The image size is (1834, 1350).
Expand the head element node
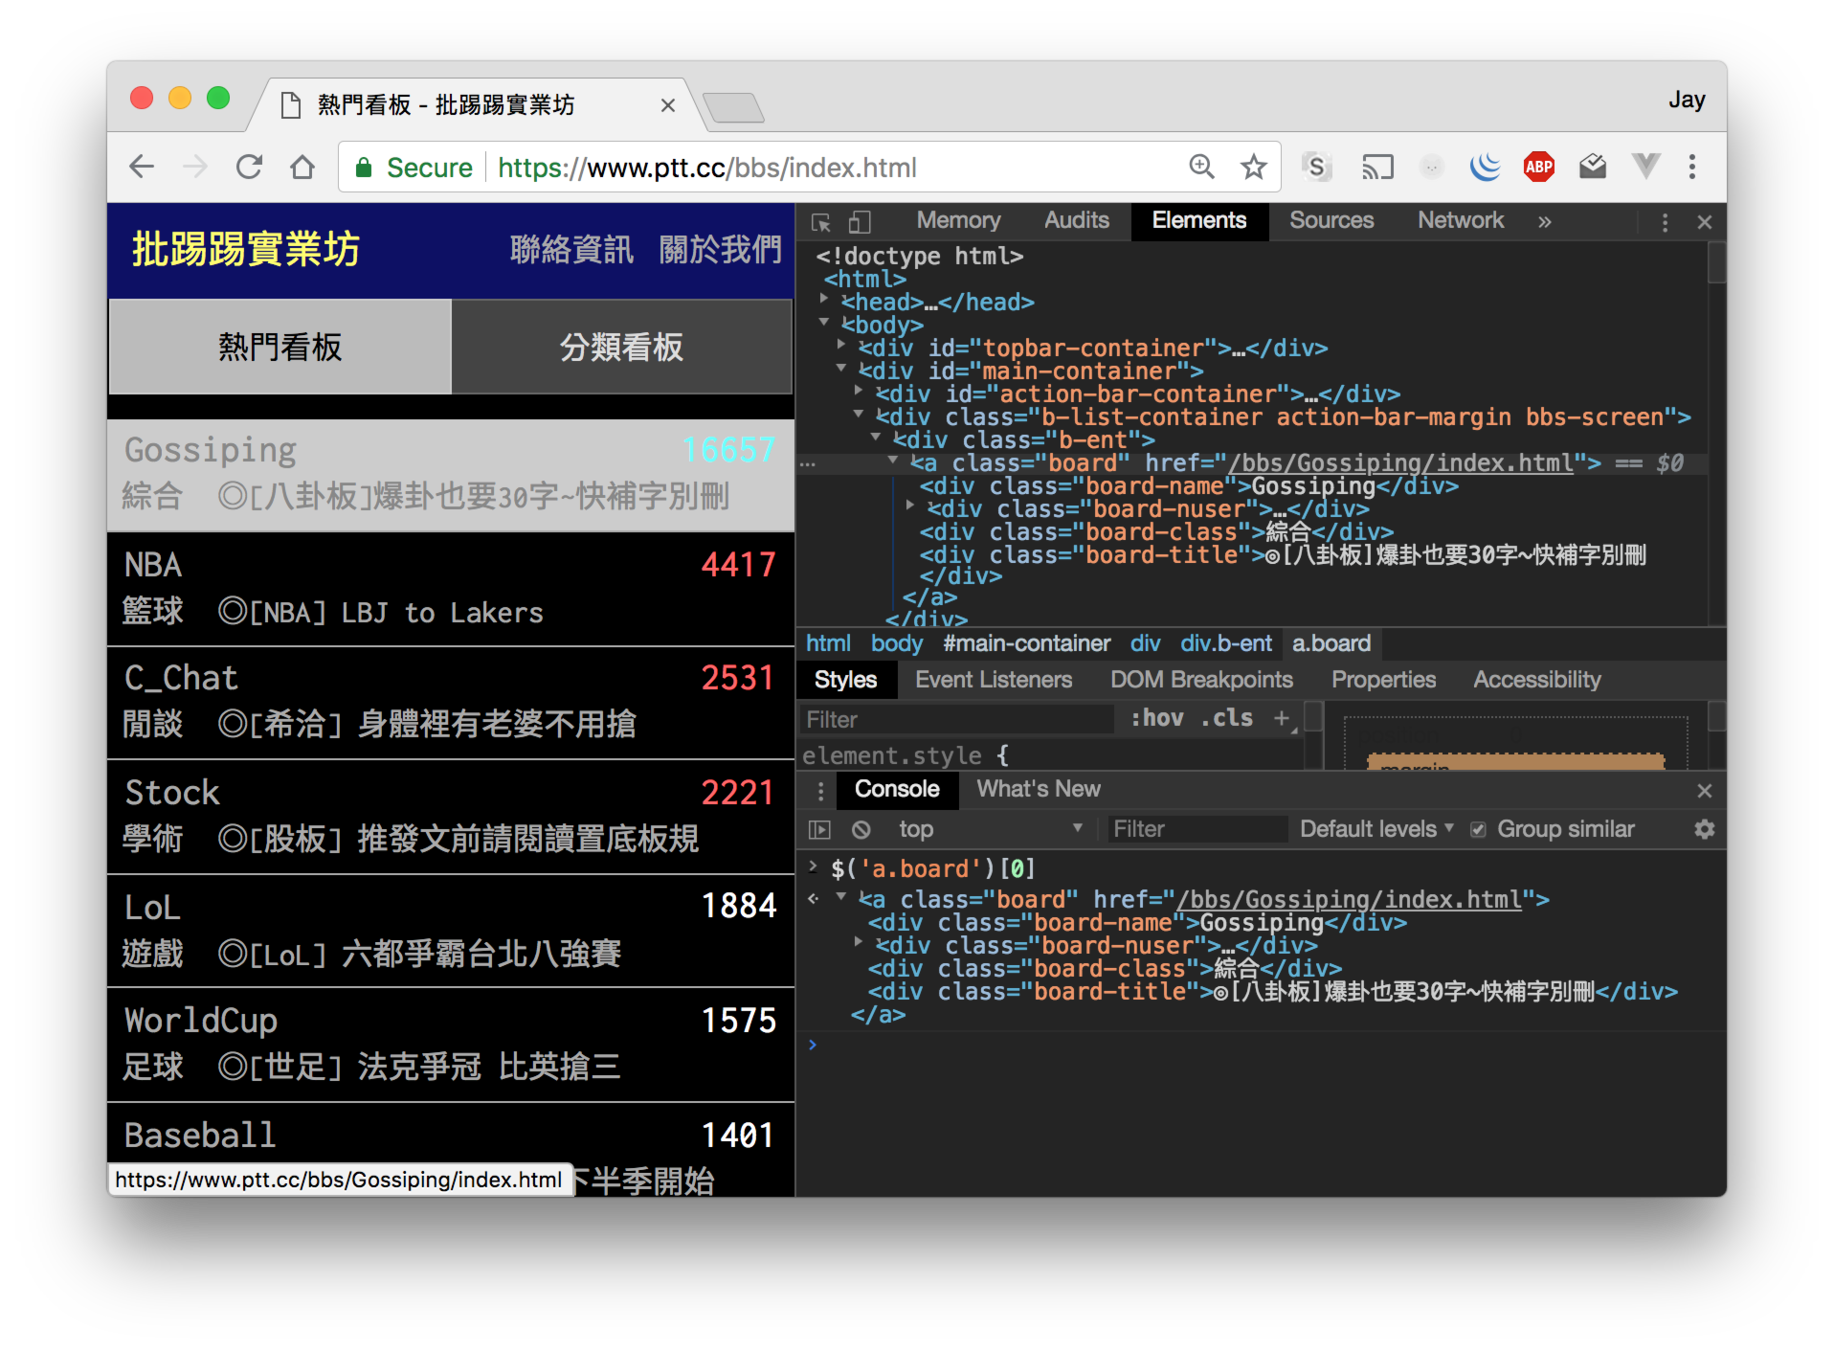824,299
